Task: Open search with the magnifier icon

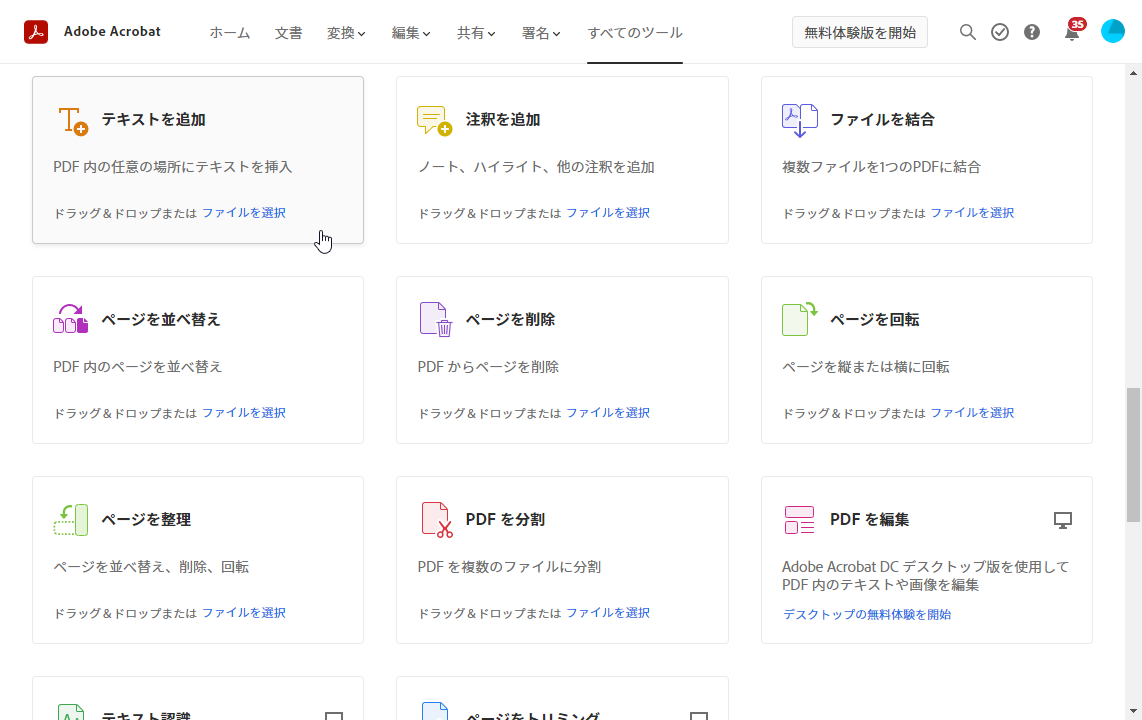Action: (967, 31)
